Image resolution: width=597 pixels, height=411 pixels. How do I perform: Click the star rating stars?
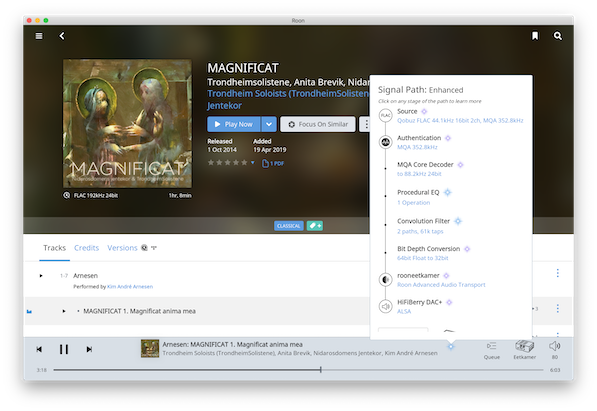click(x=228, y=163)
